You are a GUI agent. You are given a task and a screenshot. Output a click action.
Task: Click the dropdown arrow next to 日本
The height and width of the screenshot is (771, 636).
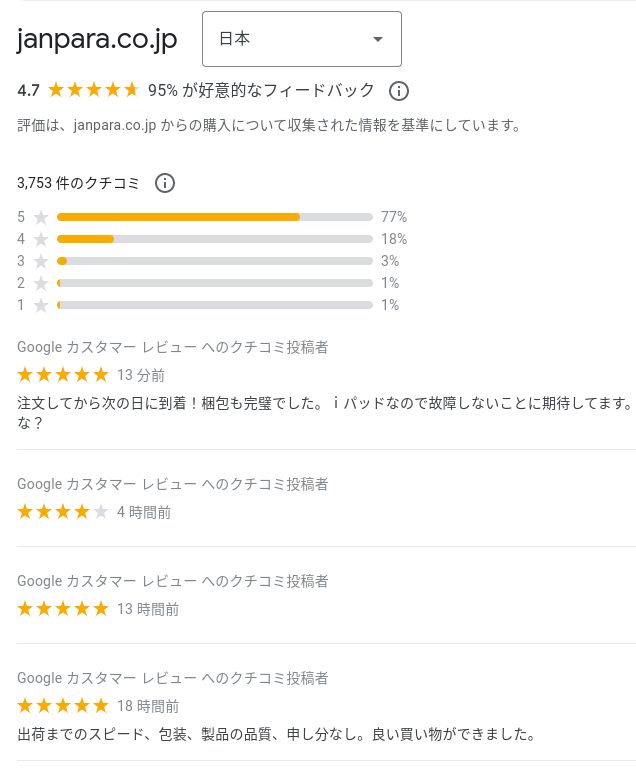click(x=377, y=39)
